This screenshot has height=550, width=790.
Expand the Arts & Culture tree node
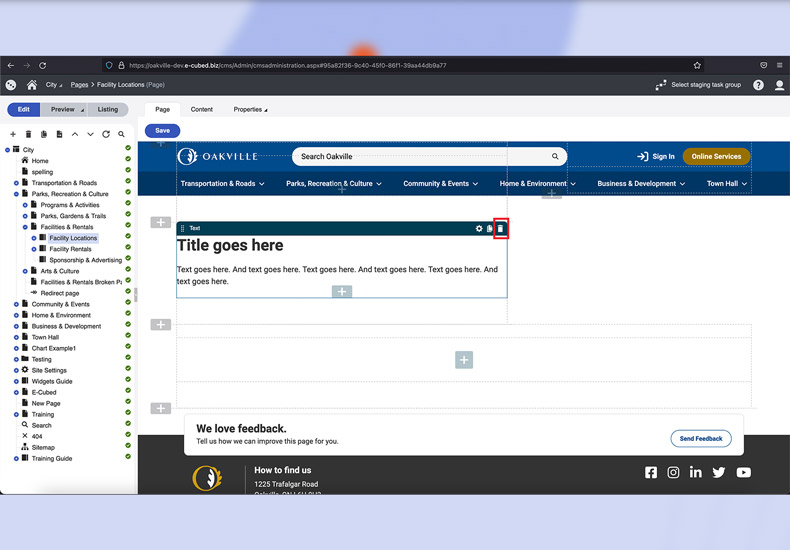pyautogui.click(x=25, y=271)
